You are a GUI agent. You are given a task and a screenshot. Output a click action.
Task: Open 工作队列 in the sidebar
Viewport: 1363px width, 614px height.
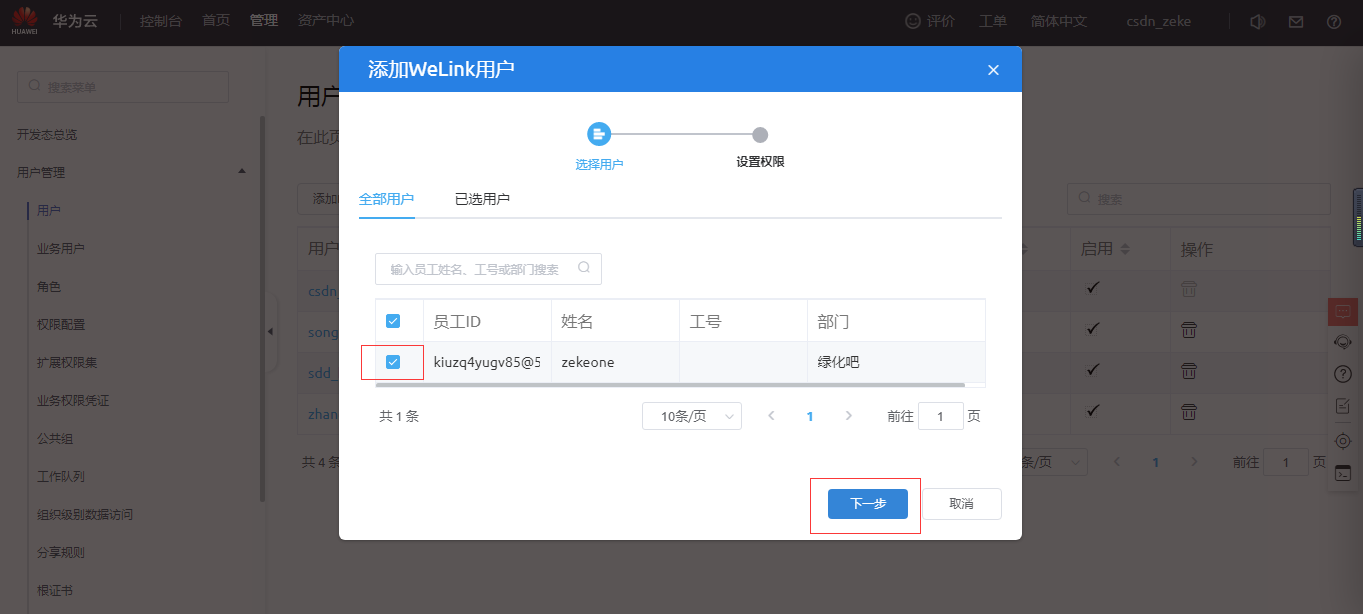click(x=61, y=476)
